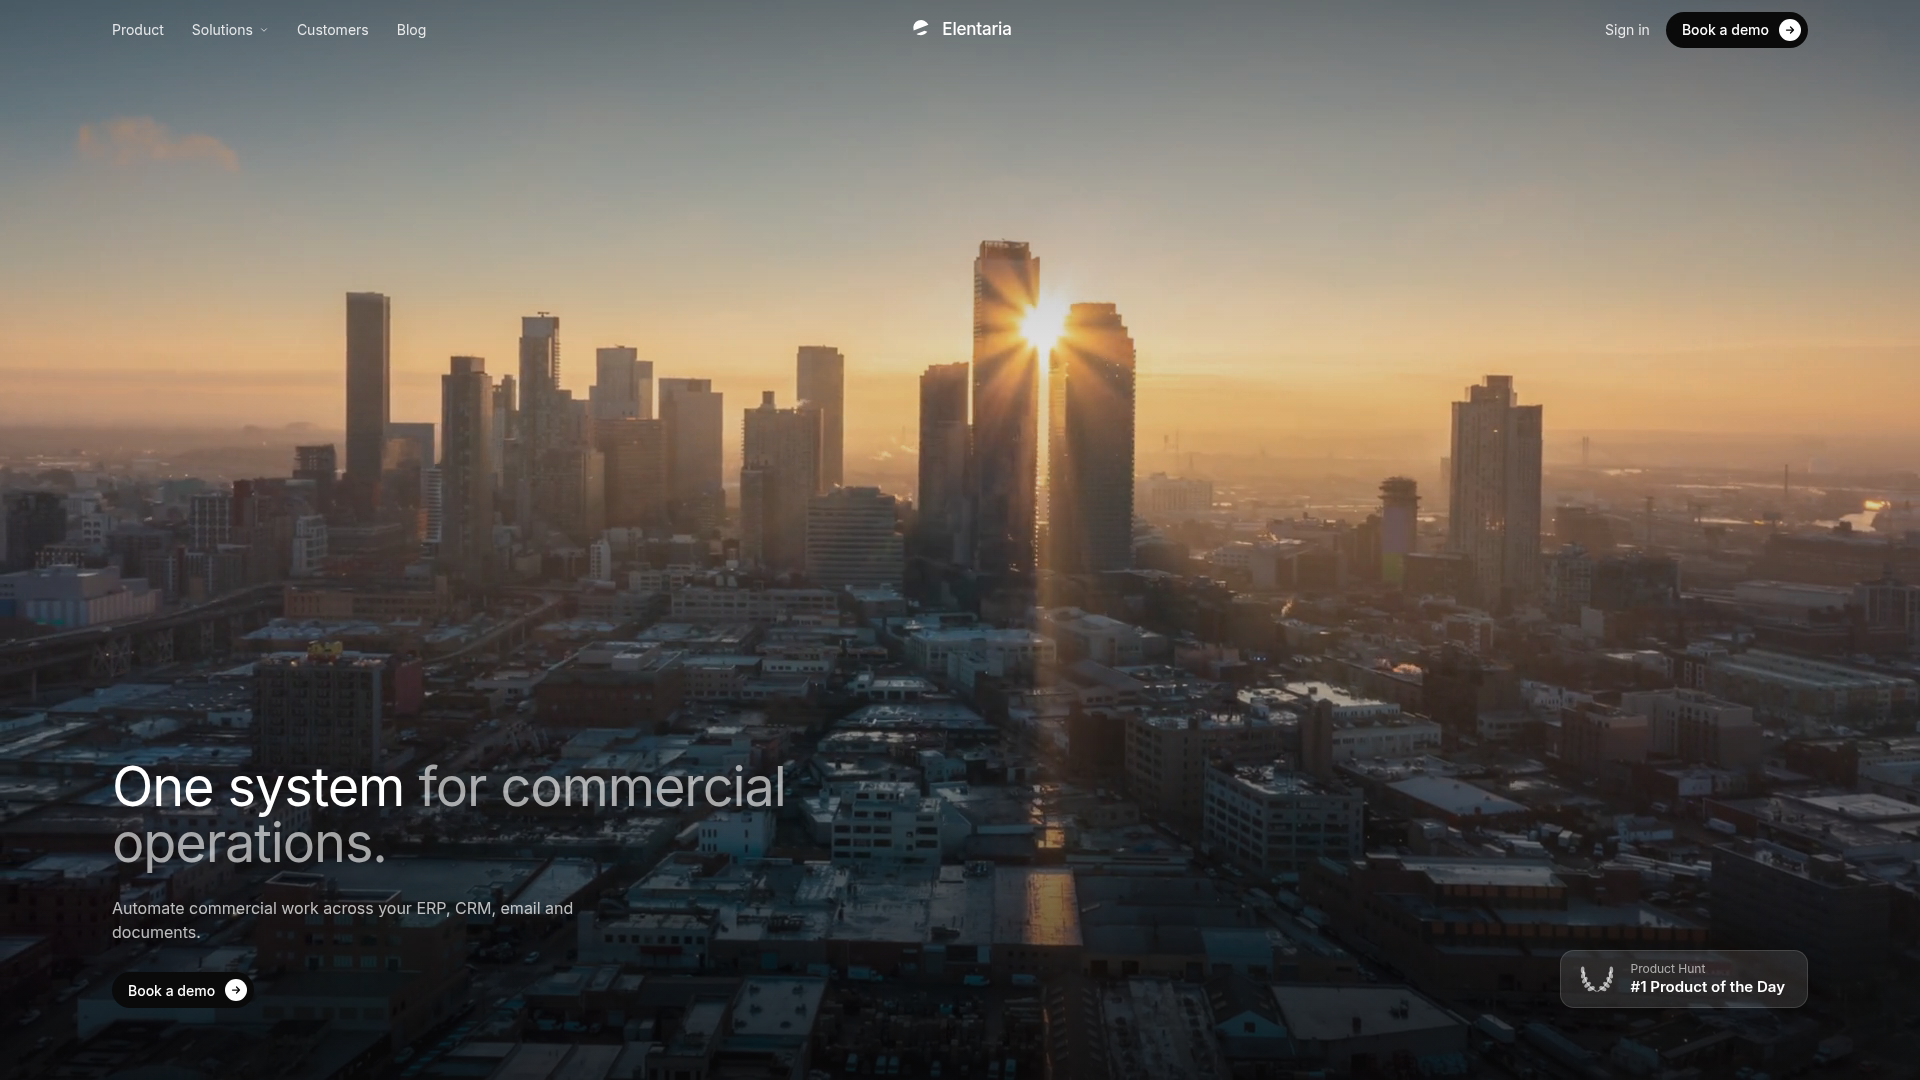Click the Product Hunt laurel wreath icon

(x=1597, y=979)
